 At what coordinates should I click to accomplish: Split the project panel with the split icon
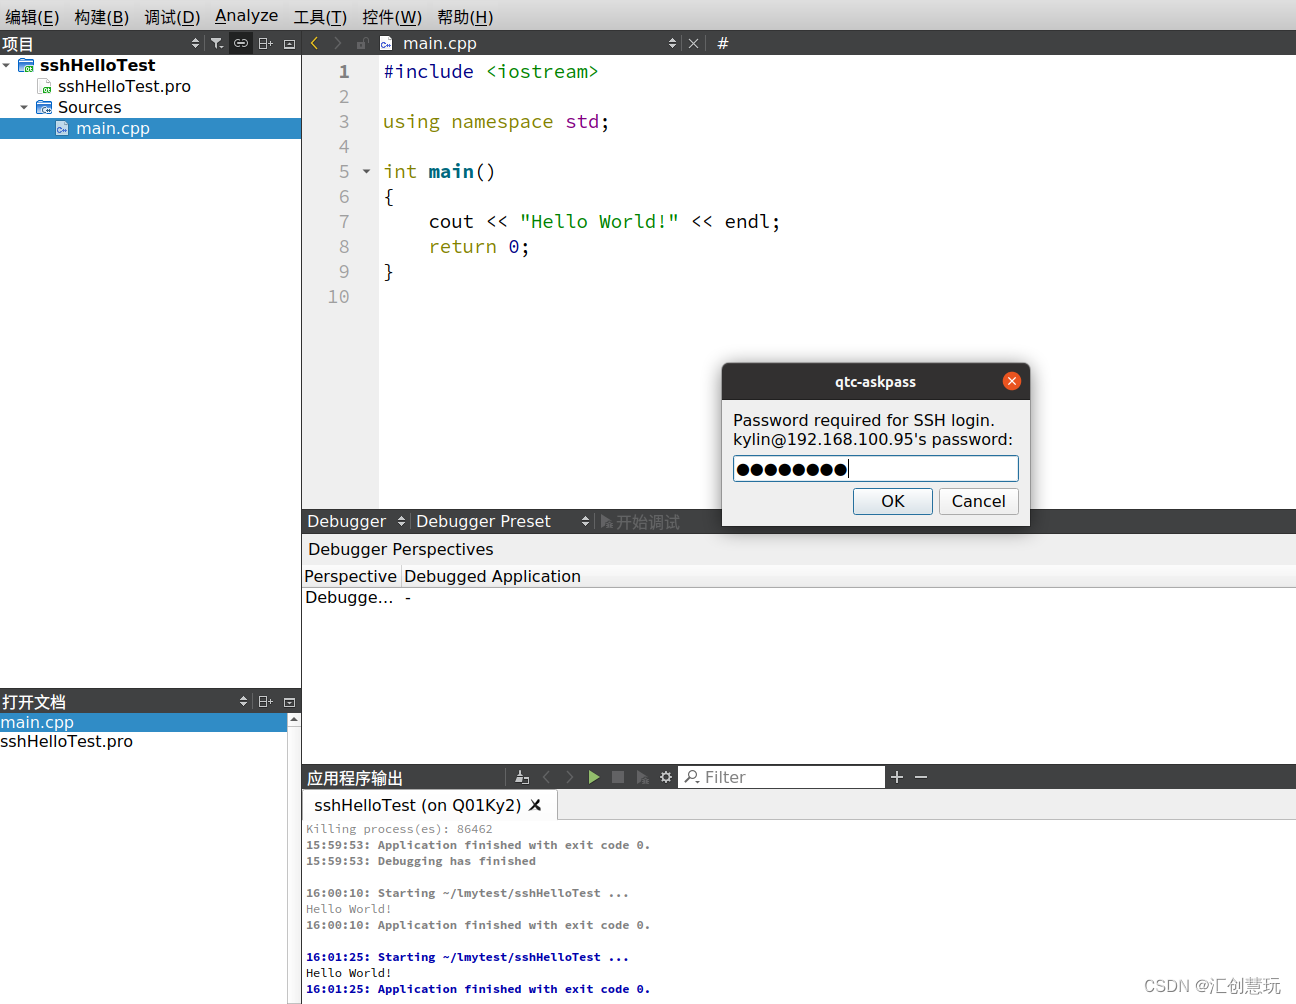265,43
